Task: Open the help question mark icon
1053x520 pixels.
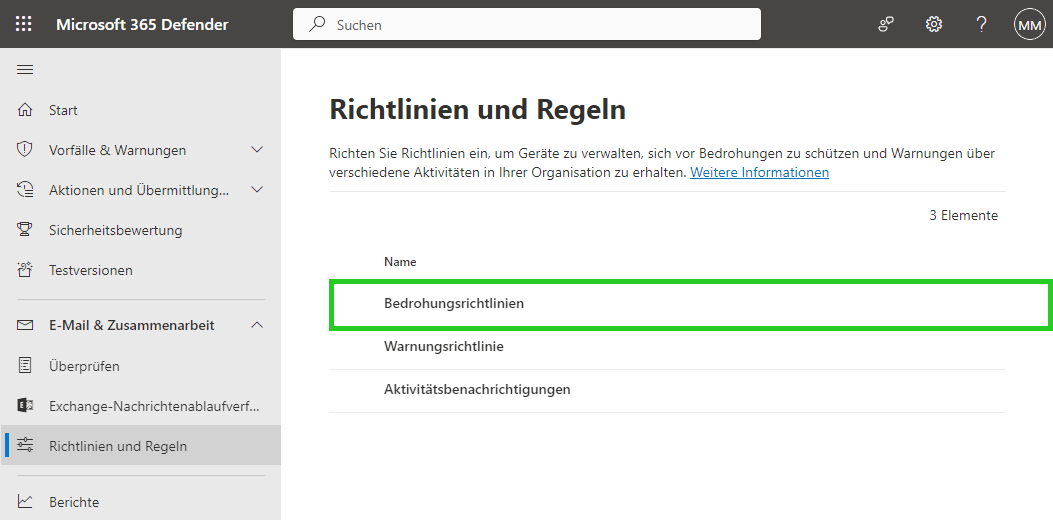Action: point(981,25)
